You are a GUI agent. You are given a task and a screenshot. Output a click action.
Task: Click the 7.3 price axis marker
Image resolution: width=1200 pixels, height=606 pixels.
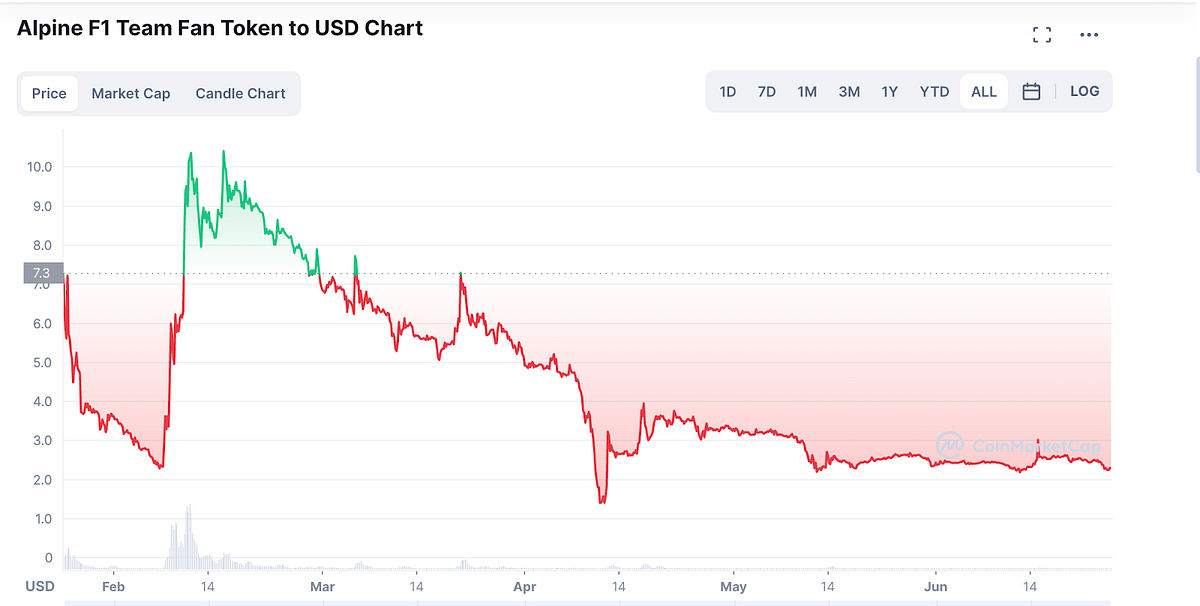pos(41,272)
